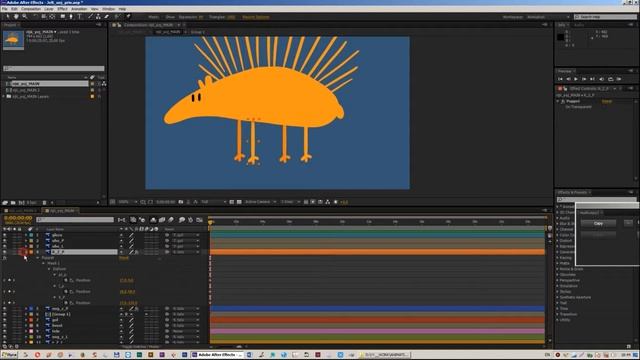Click the new folder icon in Project panel
Image resolution: width=640 pixels, height=360 pixels.
point(13,202)
